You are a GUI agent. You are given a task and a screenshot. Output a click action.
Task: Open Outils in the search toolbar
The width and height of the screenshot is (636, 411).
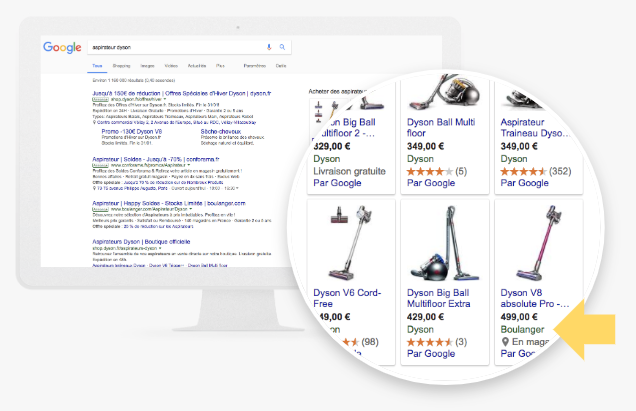pos(281,66)
